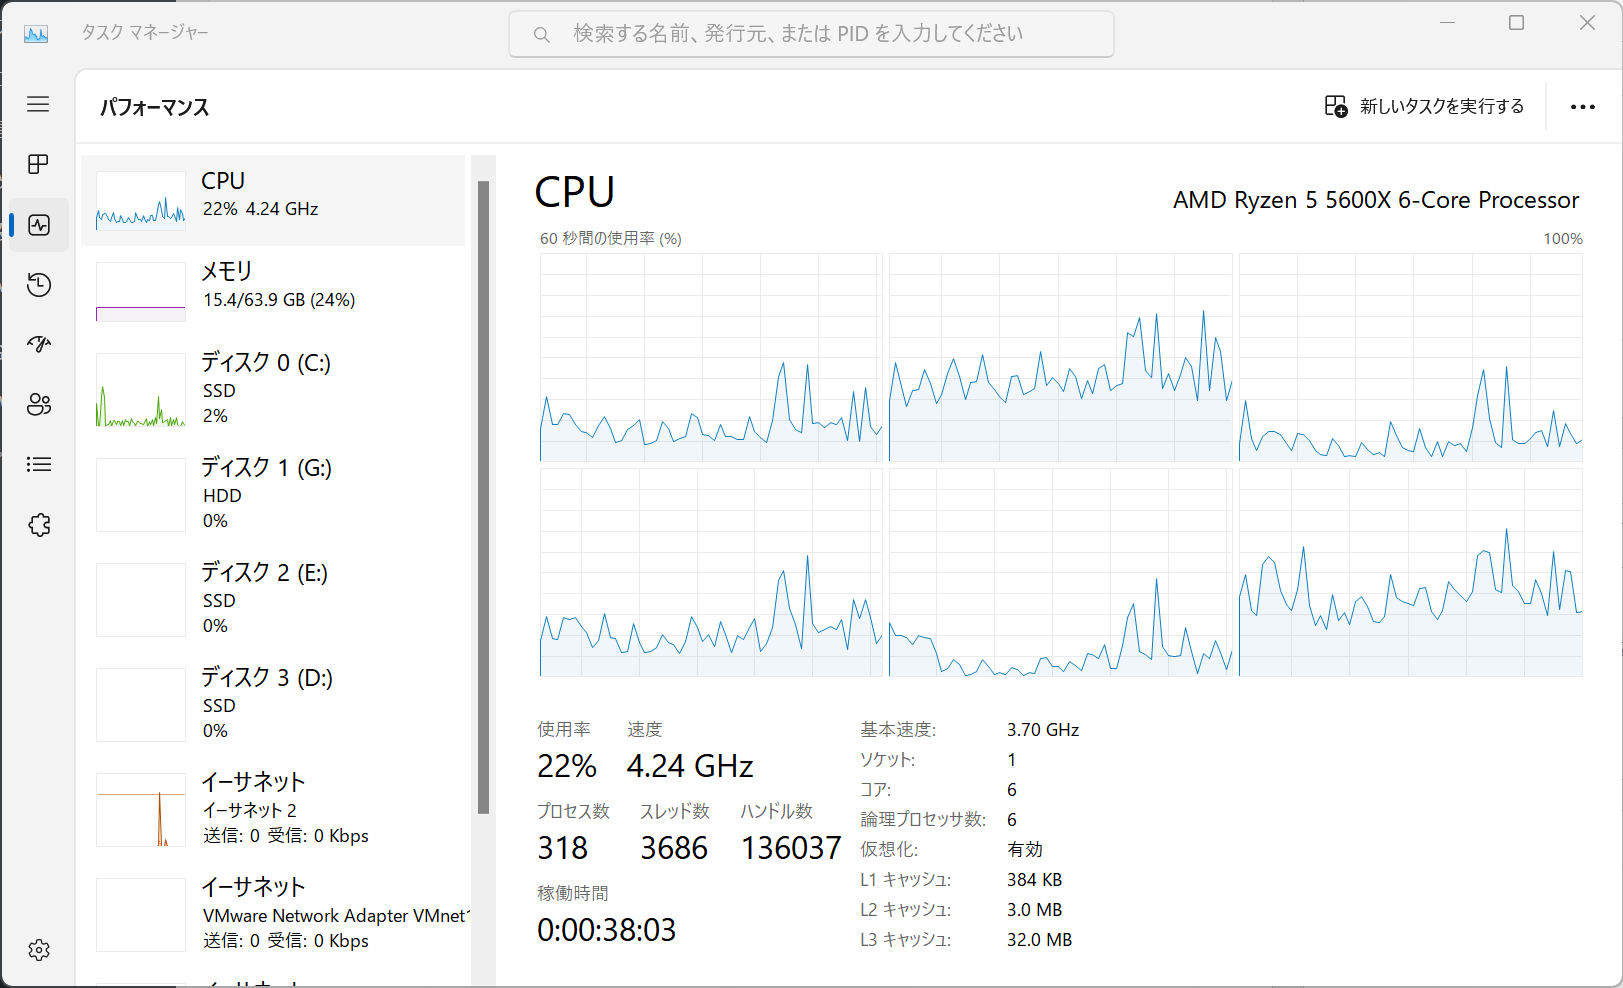
Task: Select ディスク 1 (G:) HDD item
Action: pos(273,494)
